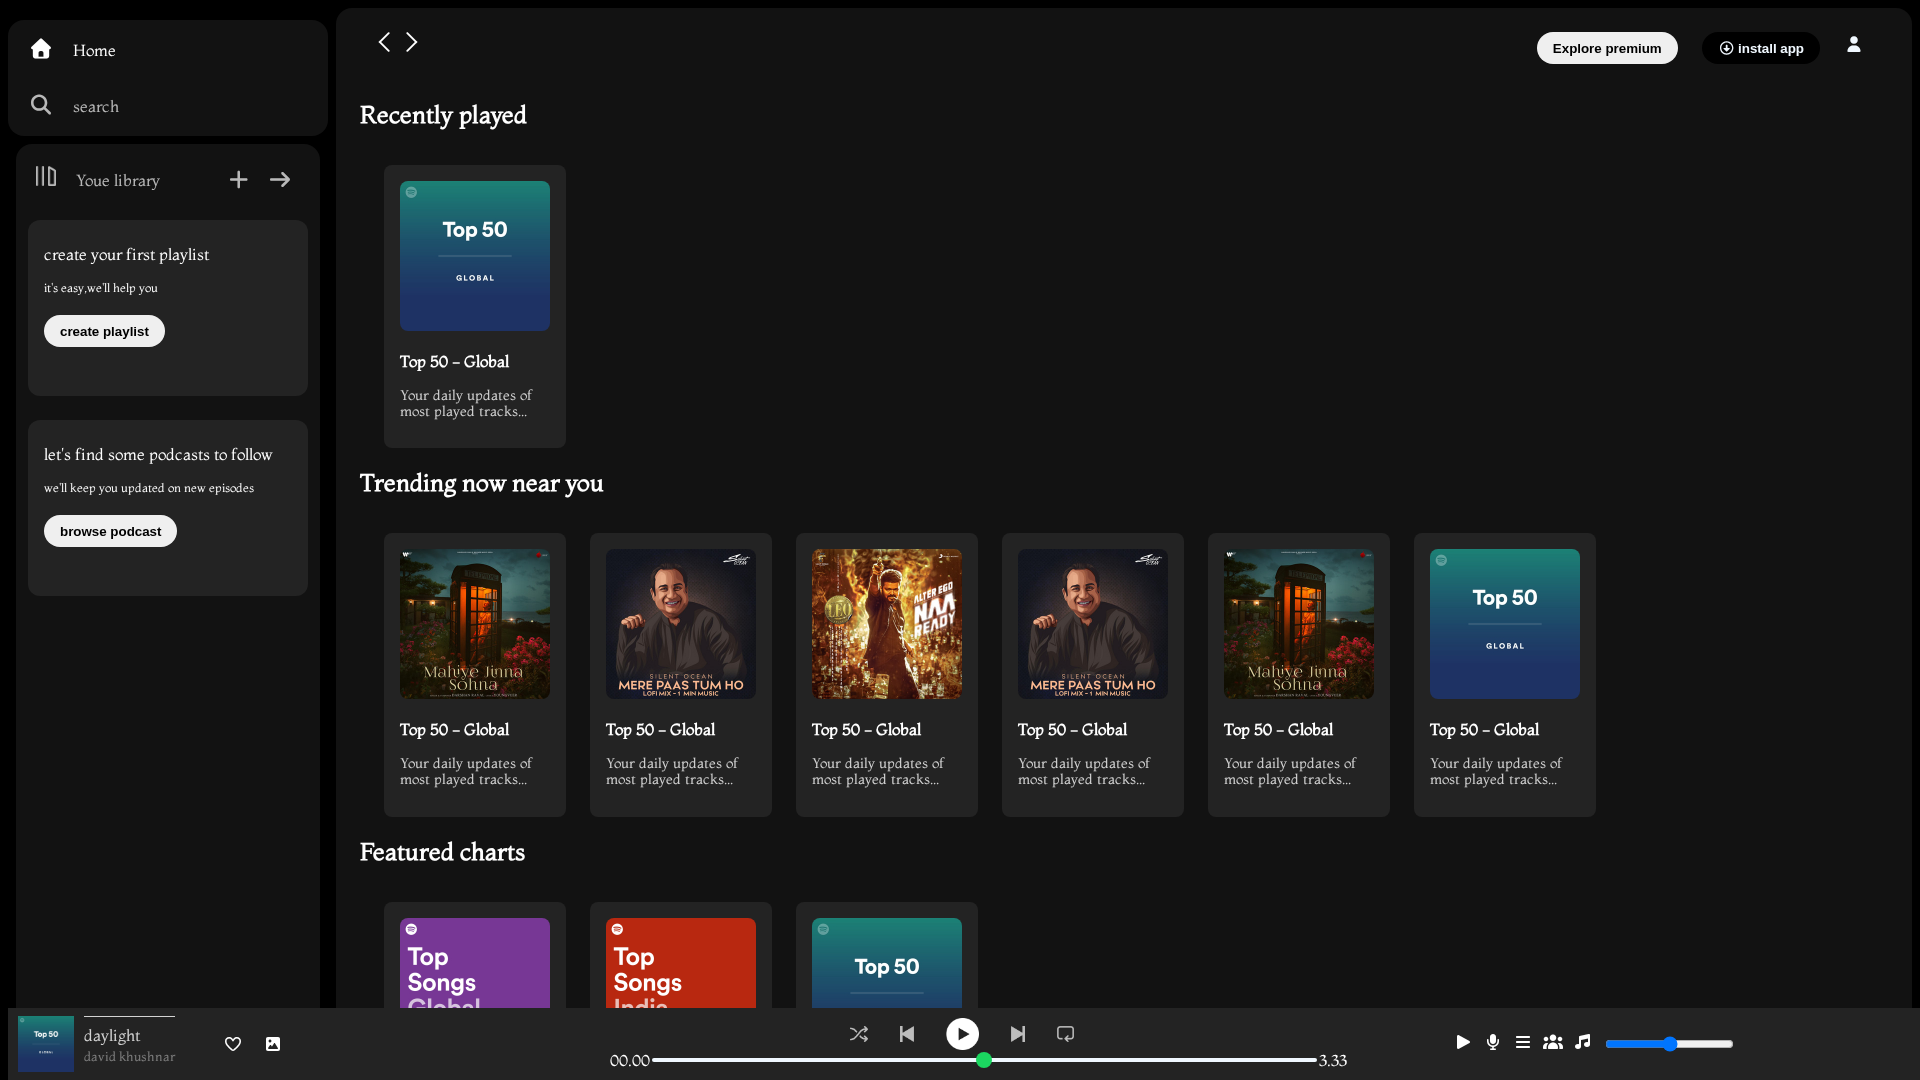
Task: Click the Explore premium button
Action: [x=1607, y=48]
